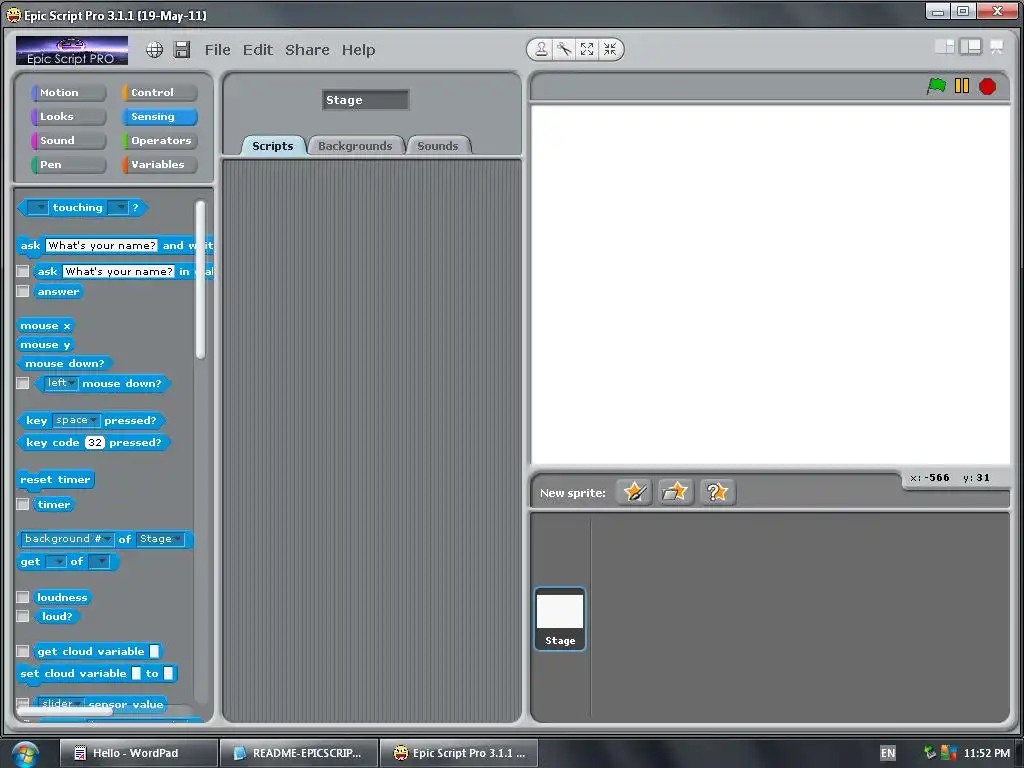Select the grow sprite tool
1024x768 pixels.
tap(587, 49)
